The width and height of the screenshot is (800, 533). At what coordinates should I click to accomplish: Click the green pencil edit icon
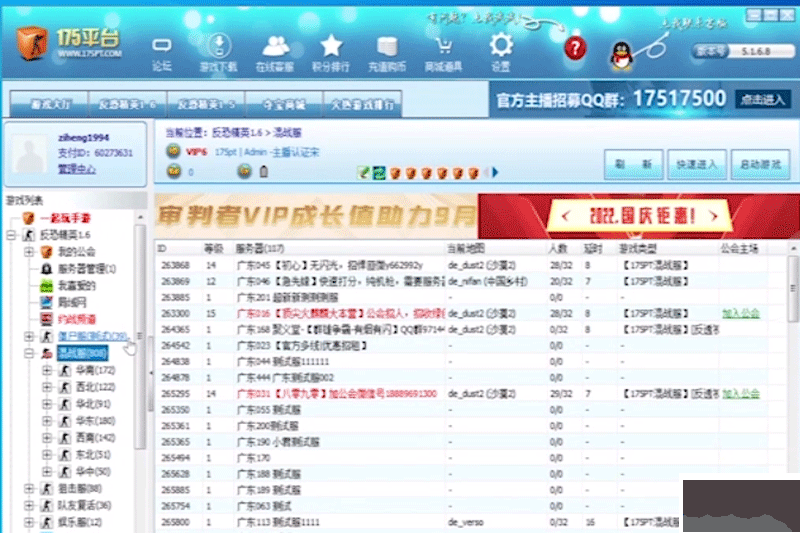point(363,172)
